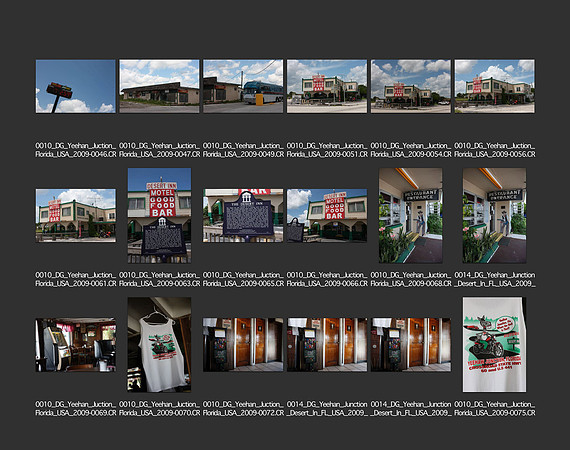Select the hanging tank top photo 2009-0070

click(159, 345)
